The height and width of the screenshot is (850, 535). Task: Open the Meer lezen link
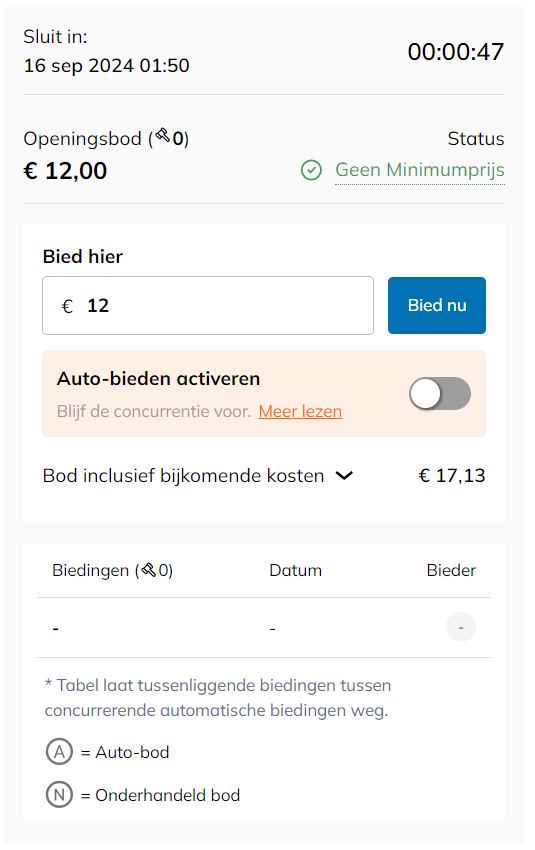click(x=300, y=411)
